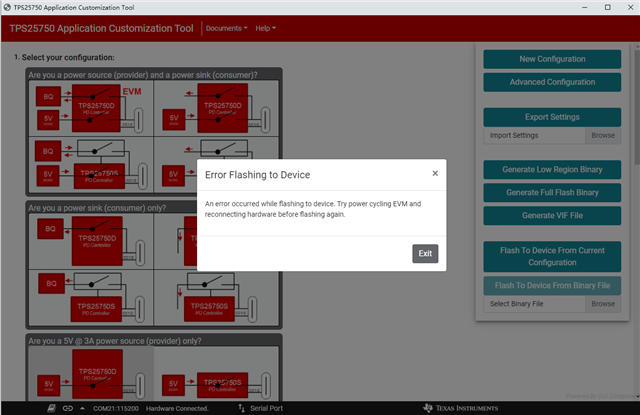Select TPS25750D 5V-only source/sink configuration
Screen dimensions: 640x415
(x=216, y=109)
